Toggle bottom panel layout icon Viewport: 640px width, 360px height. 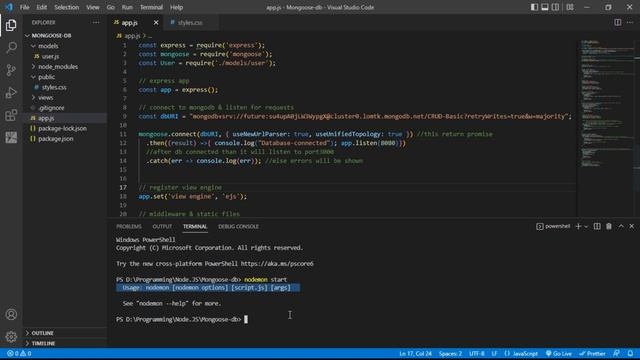point(544,7)
